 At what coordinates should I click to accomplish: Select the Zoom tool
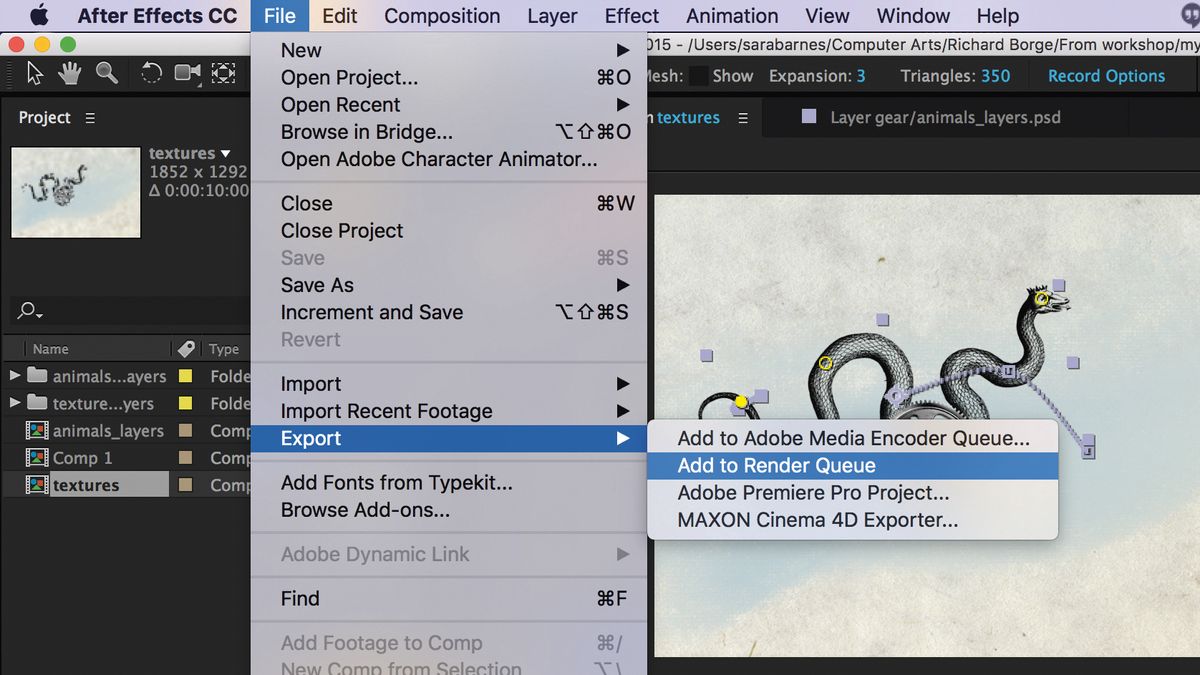tap(104, 73)
